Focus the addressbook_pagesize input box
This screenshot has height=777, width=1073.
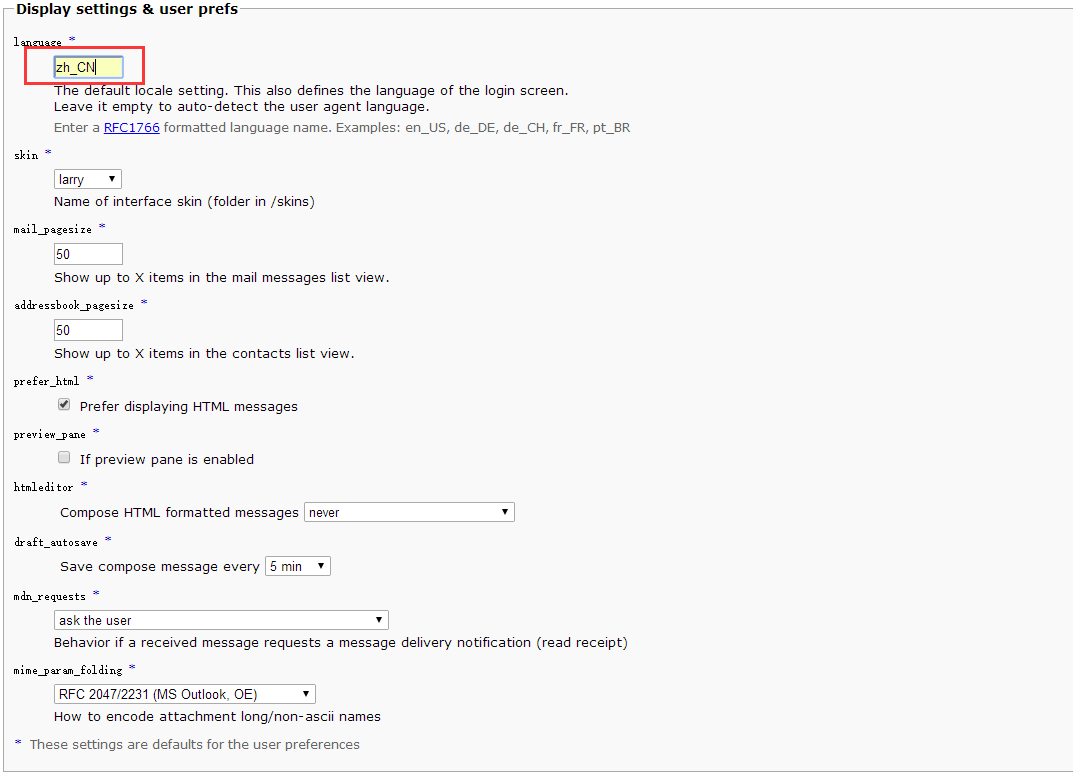click(x=88, y=330)
